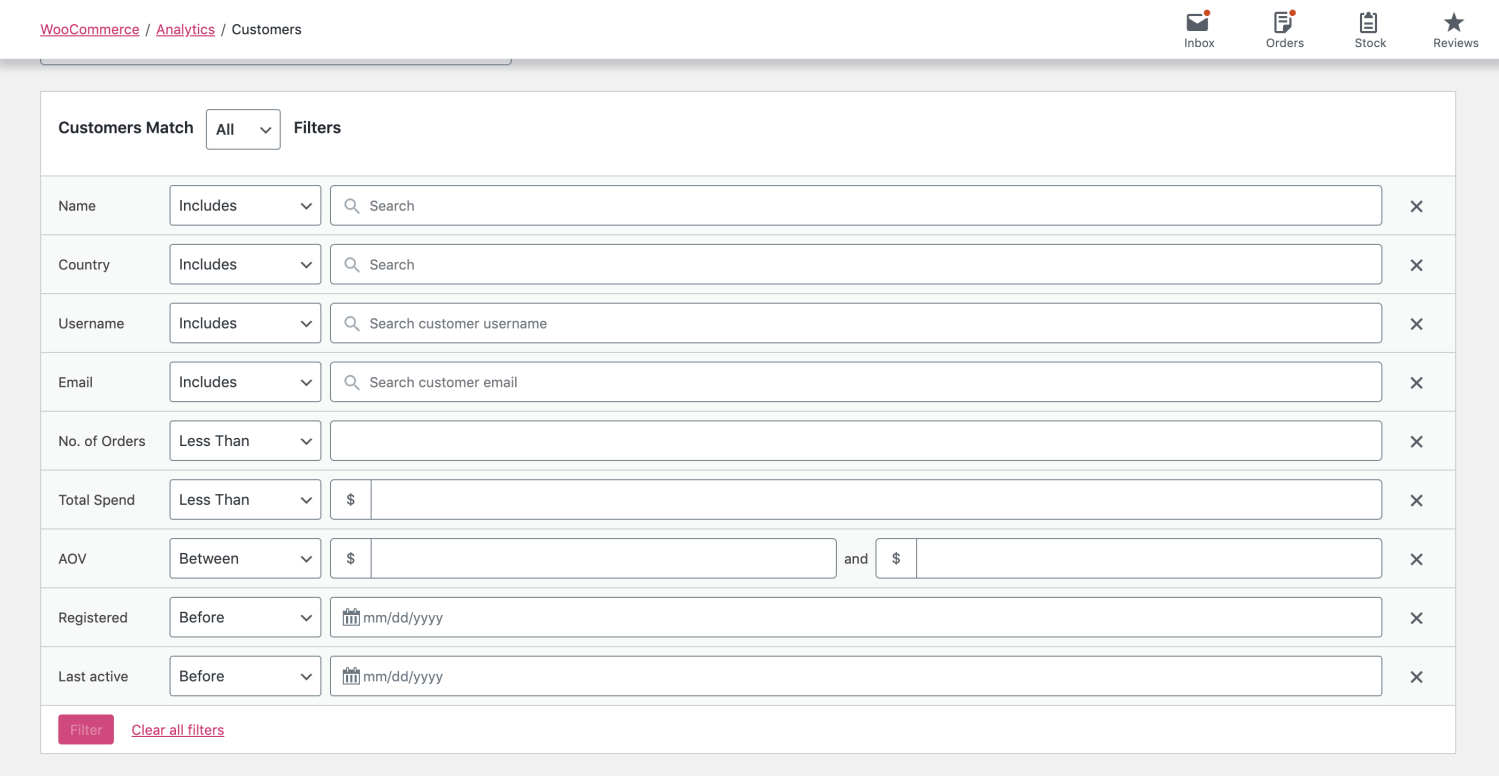Open the calendar icon in the Registered date field

(x=351, y=618)
